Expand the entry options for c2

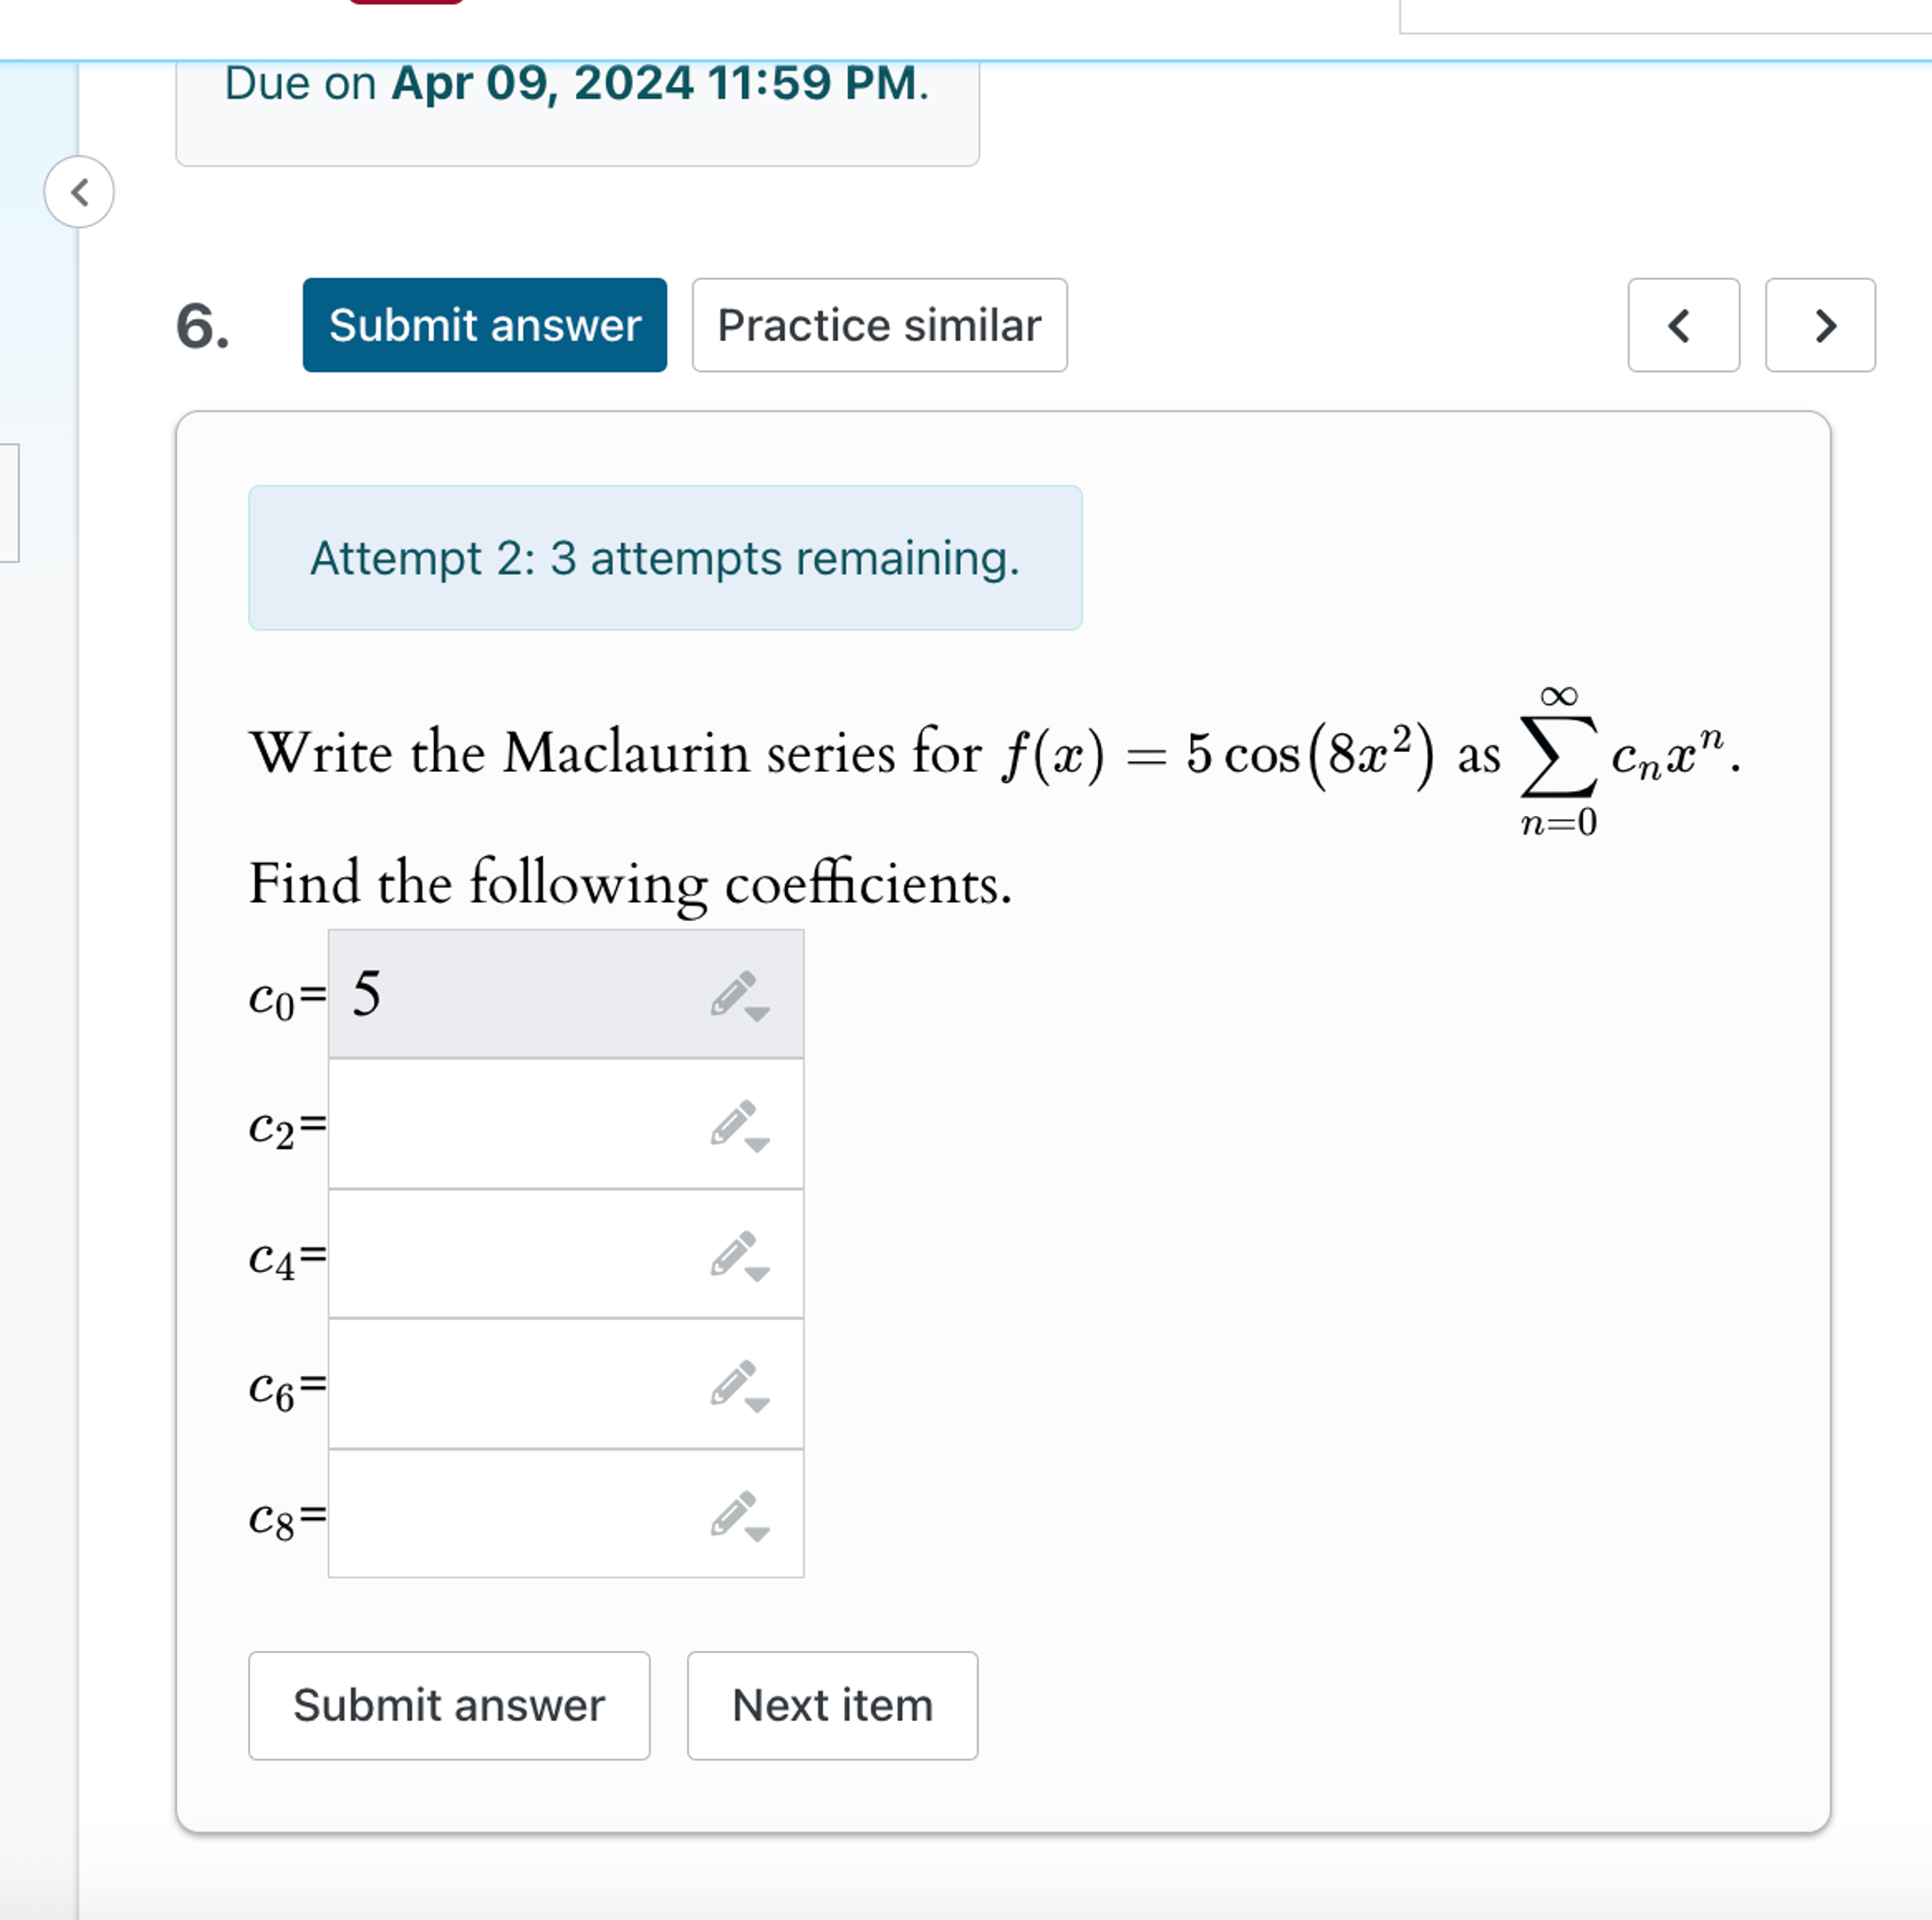click(761, 1145)
